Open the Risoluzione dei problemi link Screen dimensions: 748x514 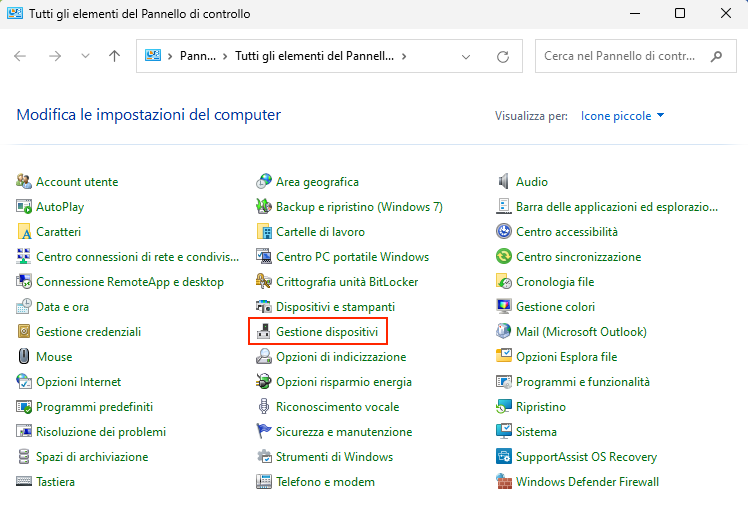[x=100, y=432]
